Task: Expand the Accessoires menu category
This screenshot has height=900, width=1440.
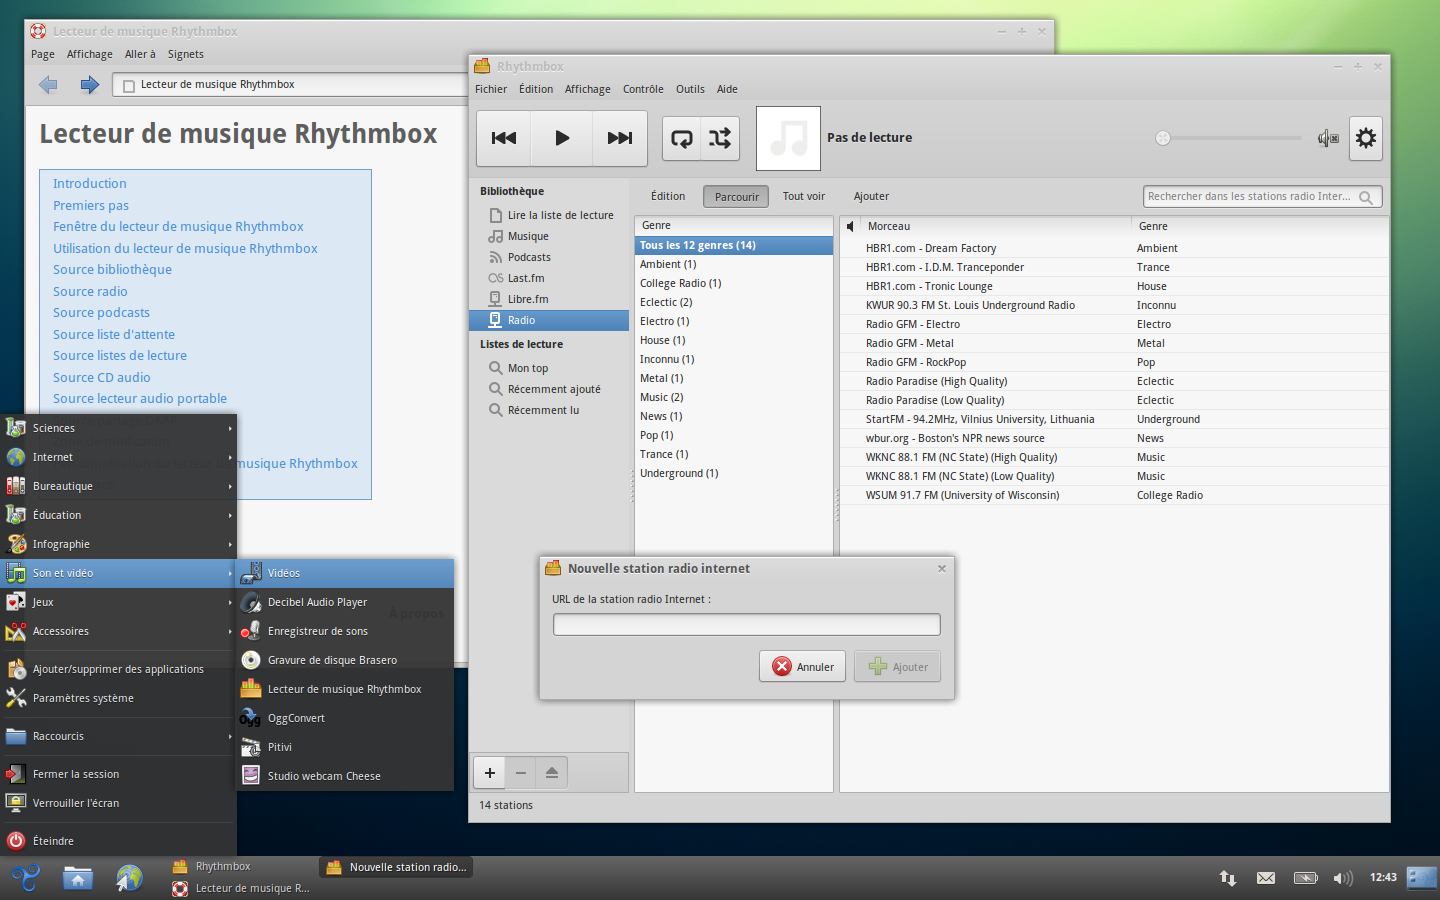Action: [x=118, y=631]
